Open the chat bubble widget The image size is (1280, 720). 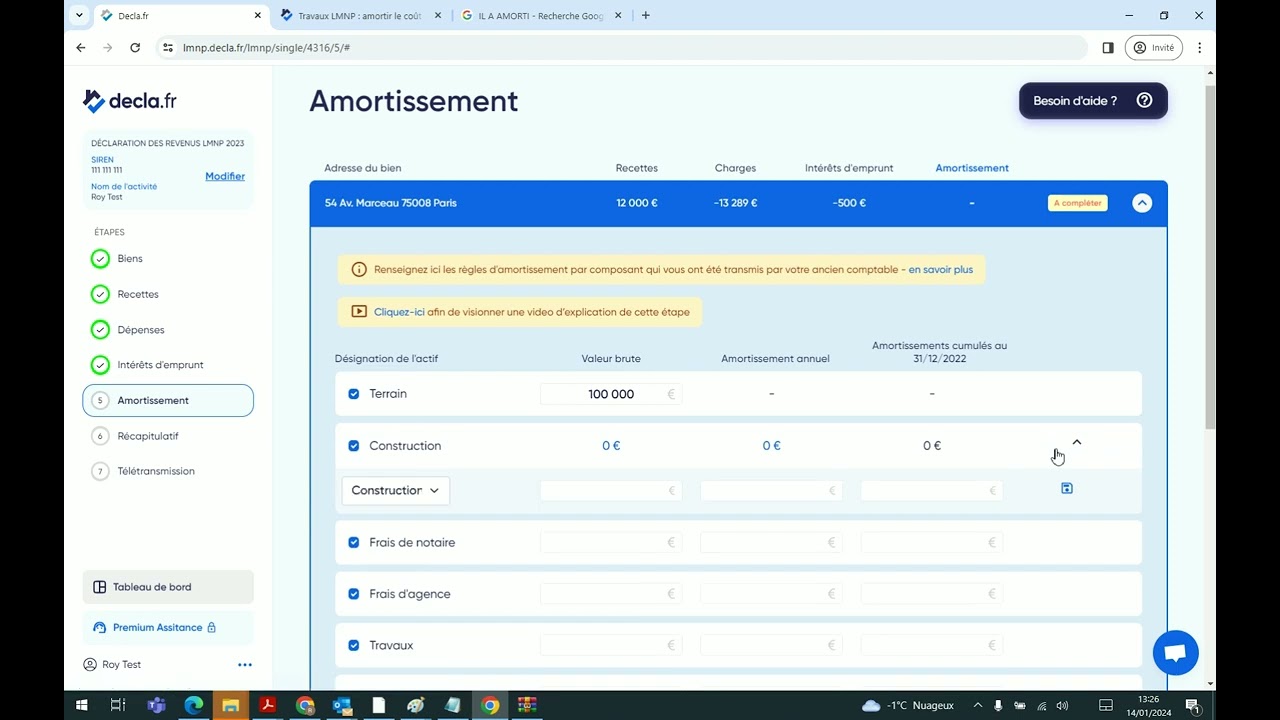click(x=1175, y=653)
